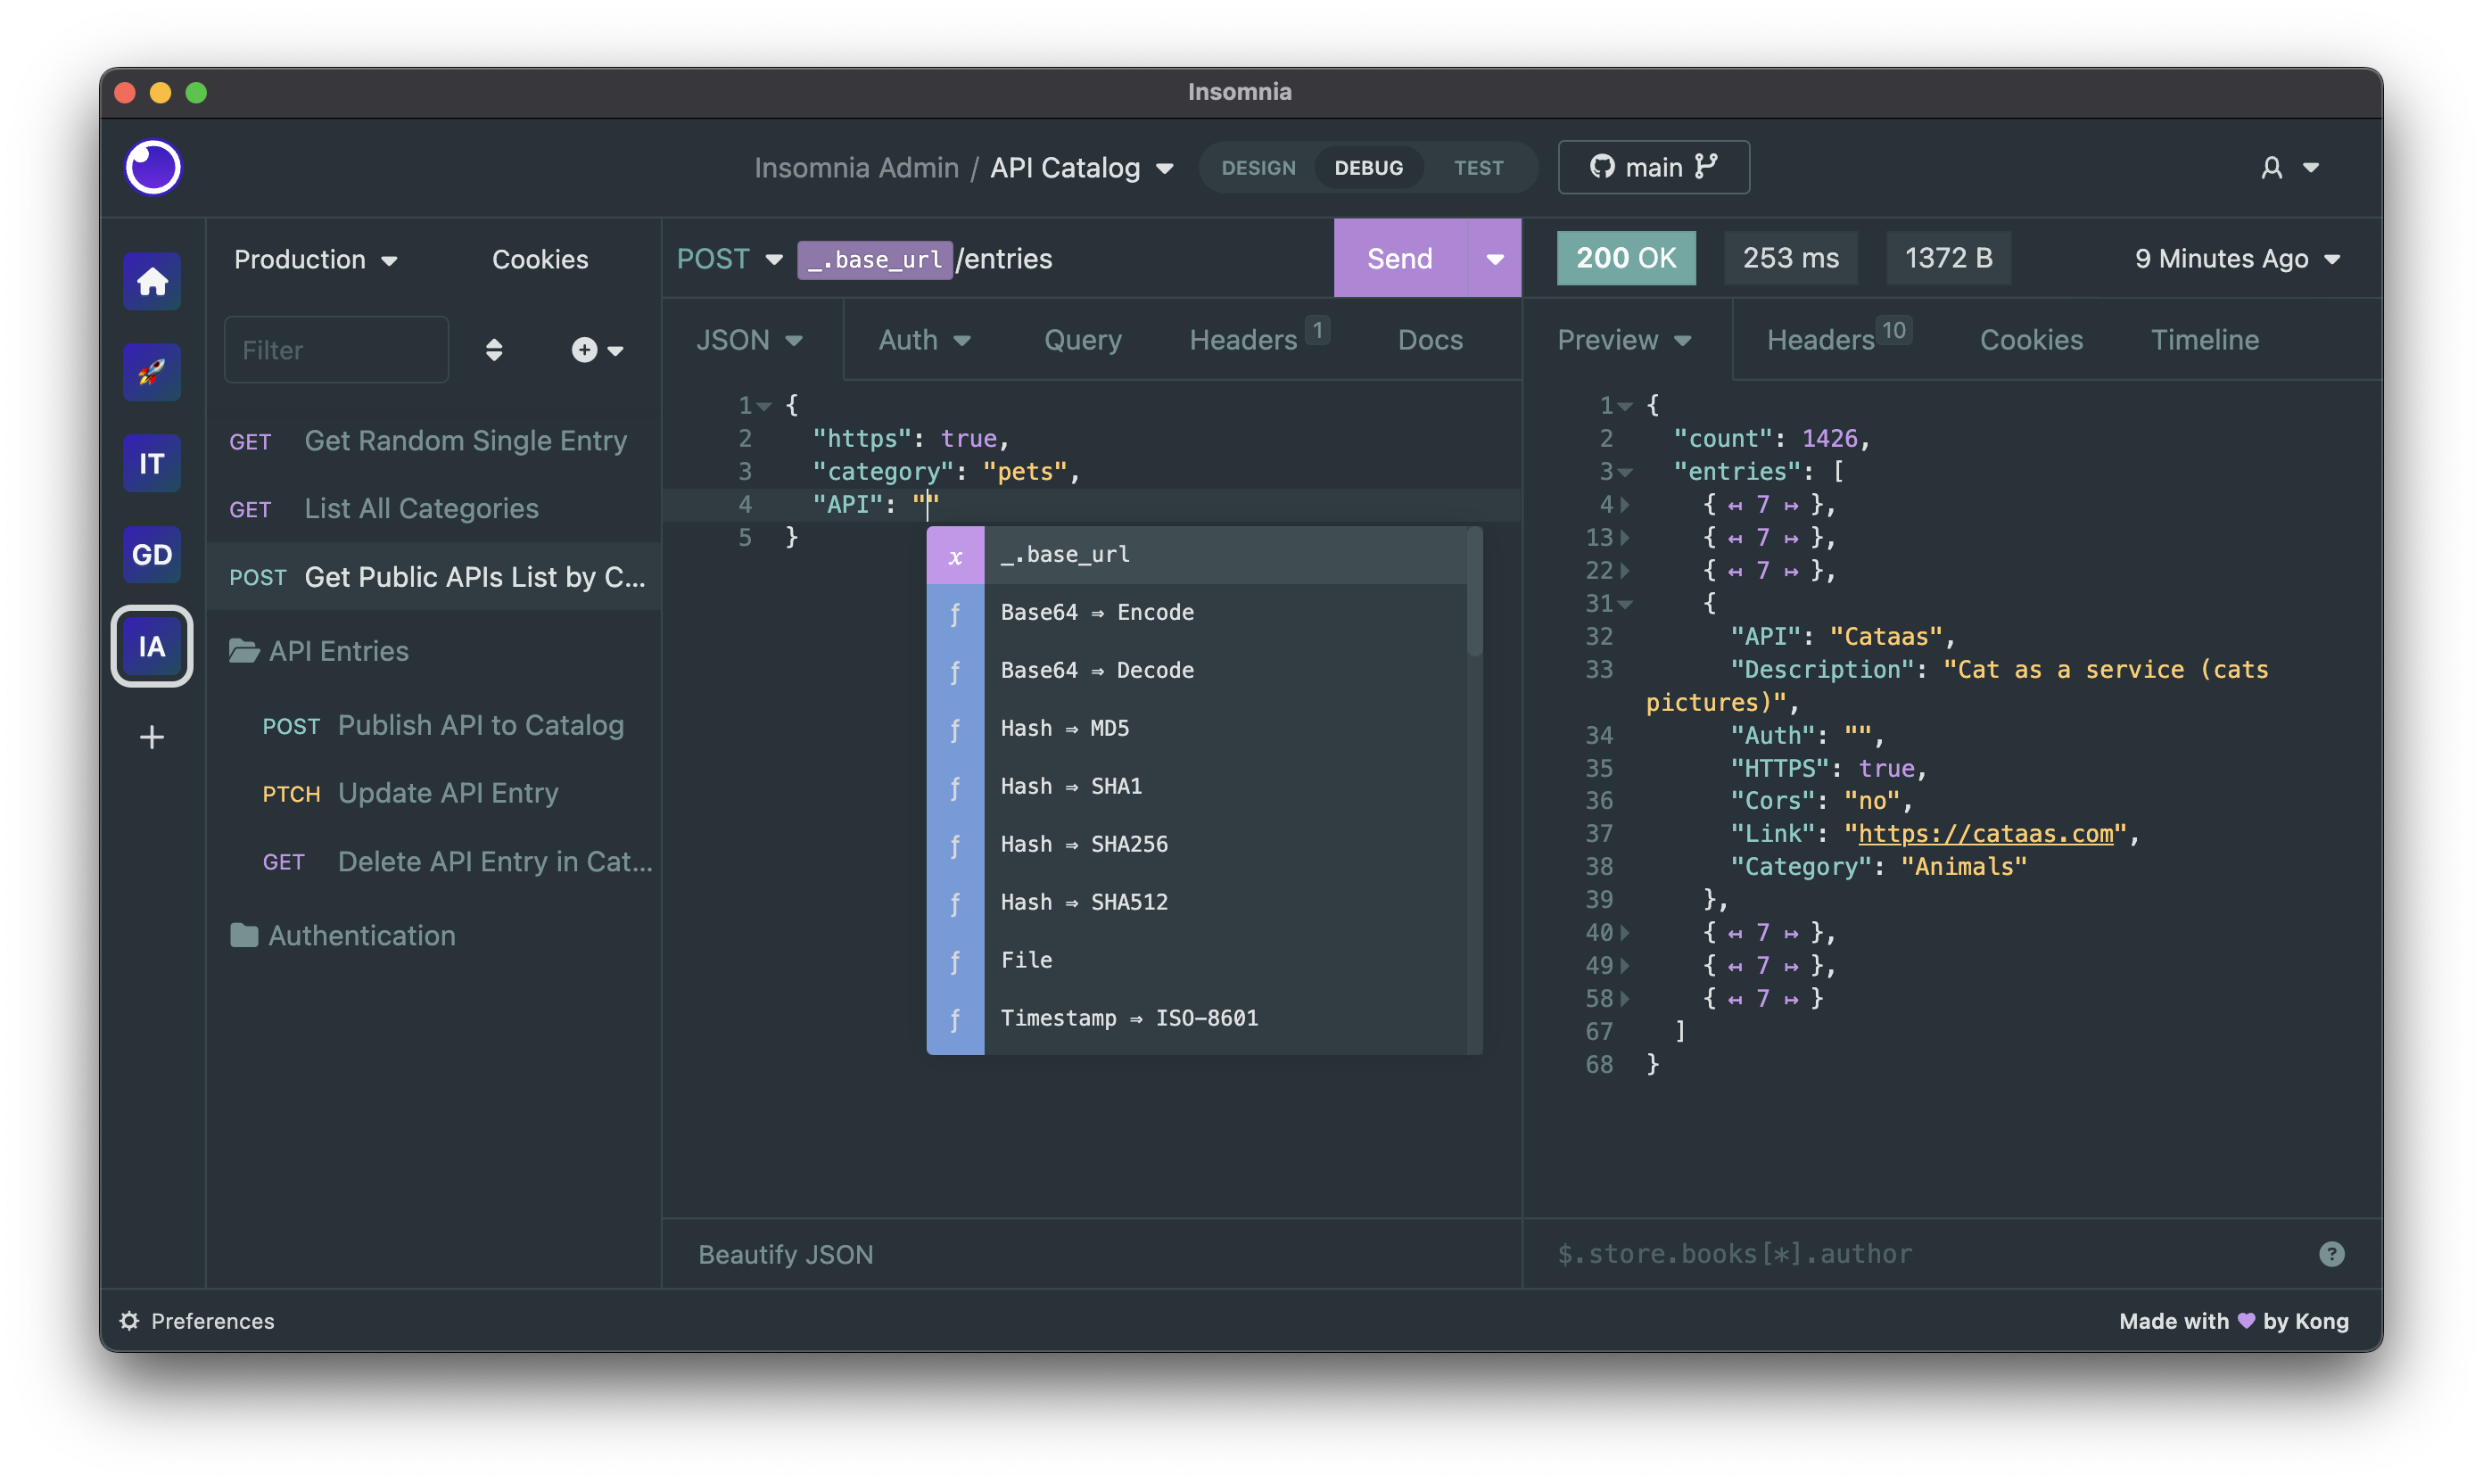The width and height of the screenshot is (2483, 1484).
Task: Switch to the Timeline response tab
Action: (x=2204, y=339)
